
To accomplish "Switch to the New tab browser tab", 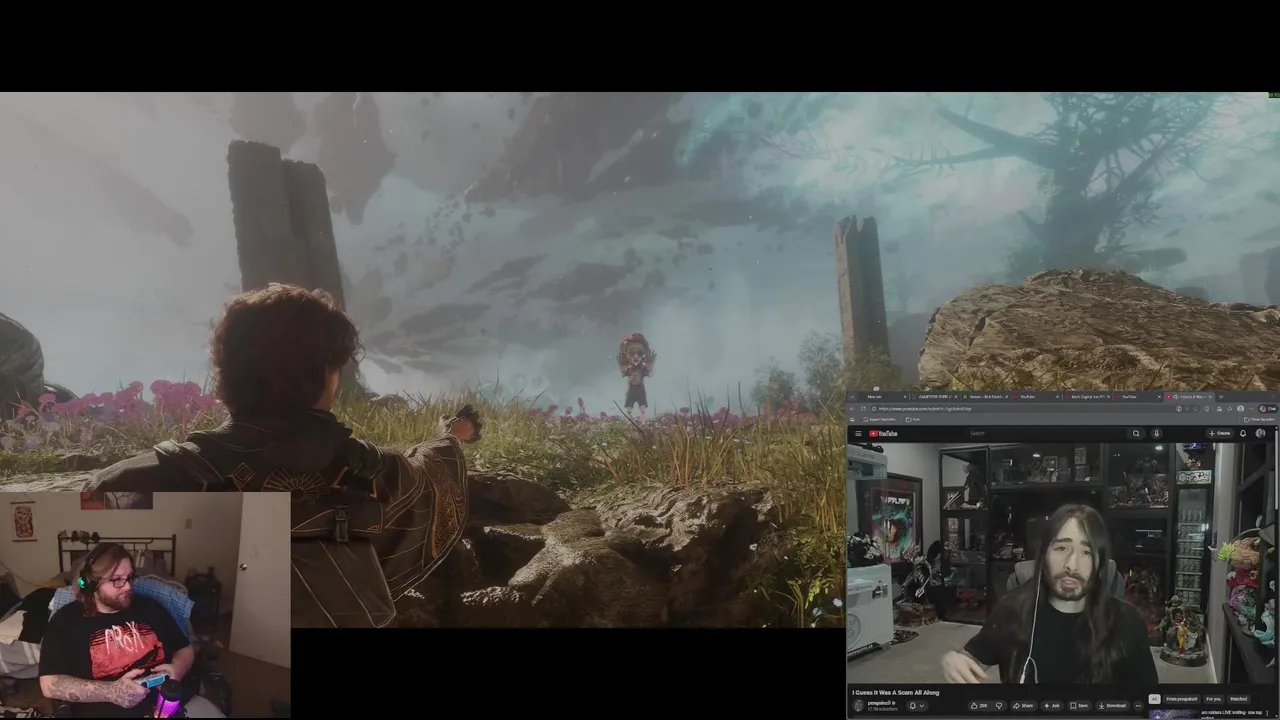I will tap(884, 396).
